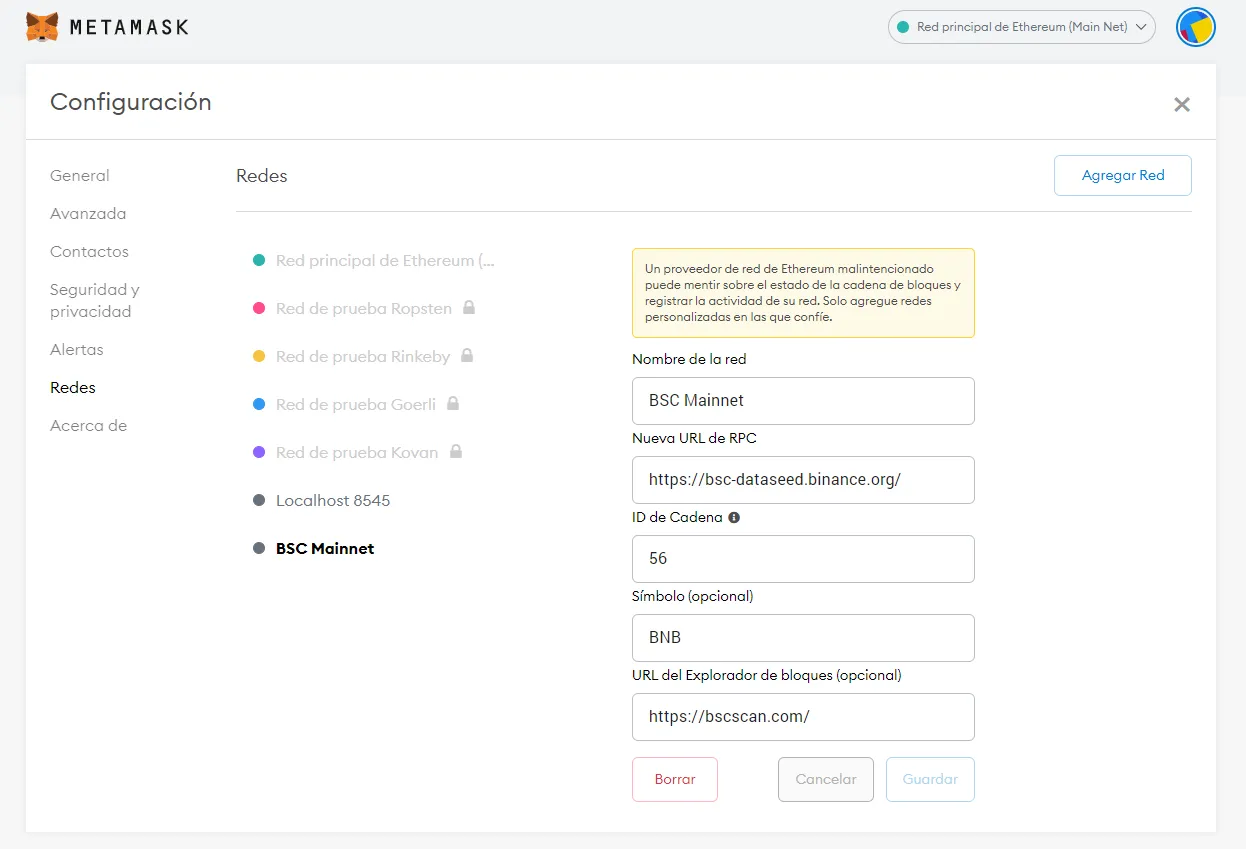Select Red de prueba Ropsten
This screenshot has height=849, width=1246.
click(x=364, y=308)
